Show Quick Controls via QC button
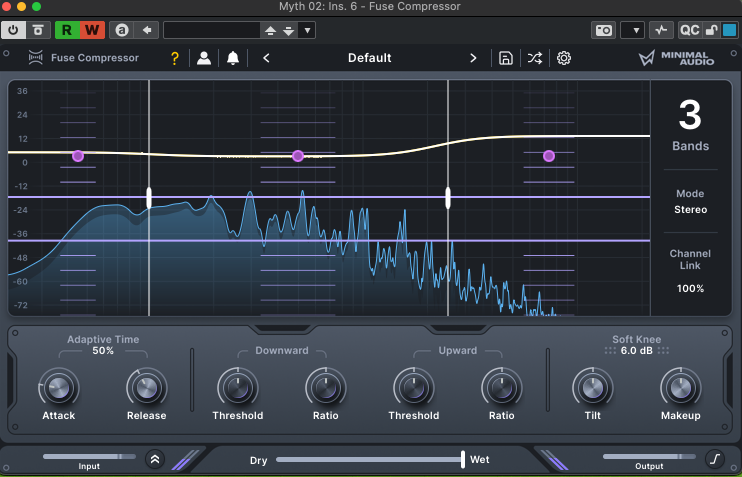Screen dimensions: 742x477 (x=689, y=30)
